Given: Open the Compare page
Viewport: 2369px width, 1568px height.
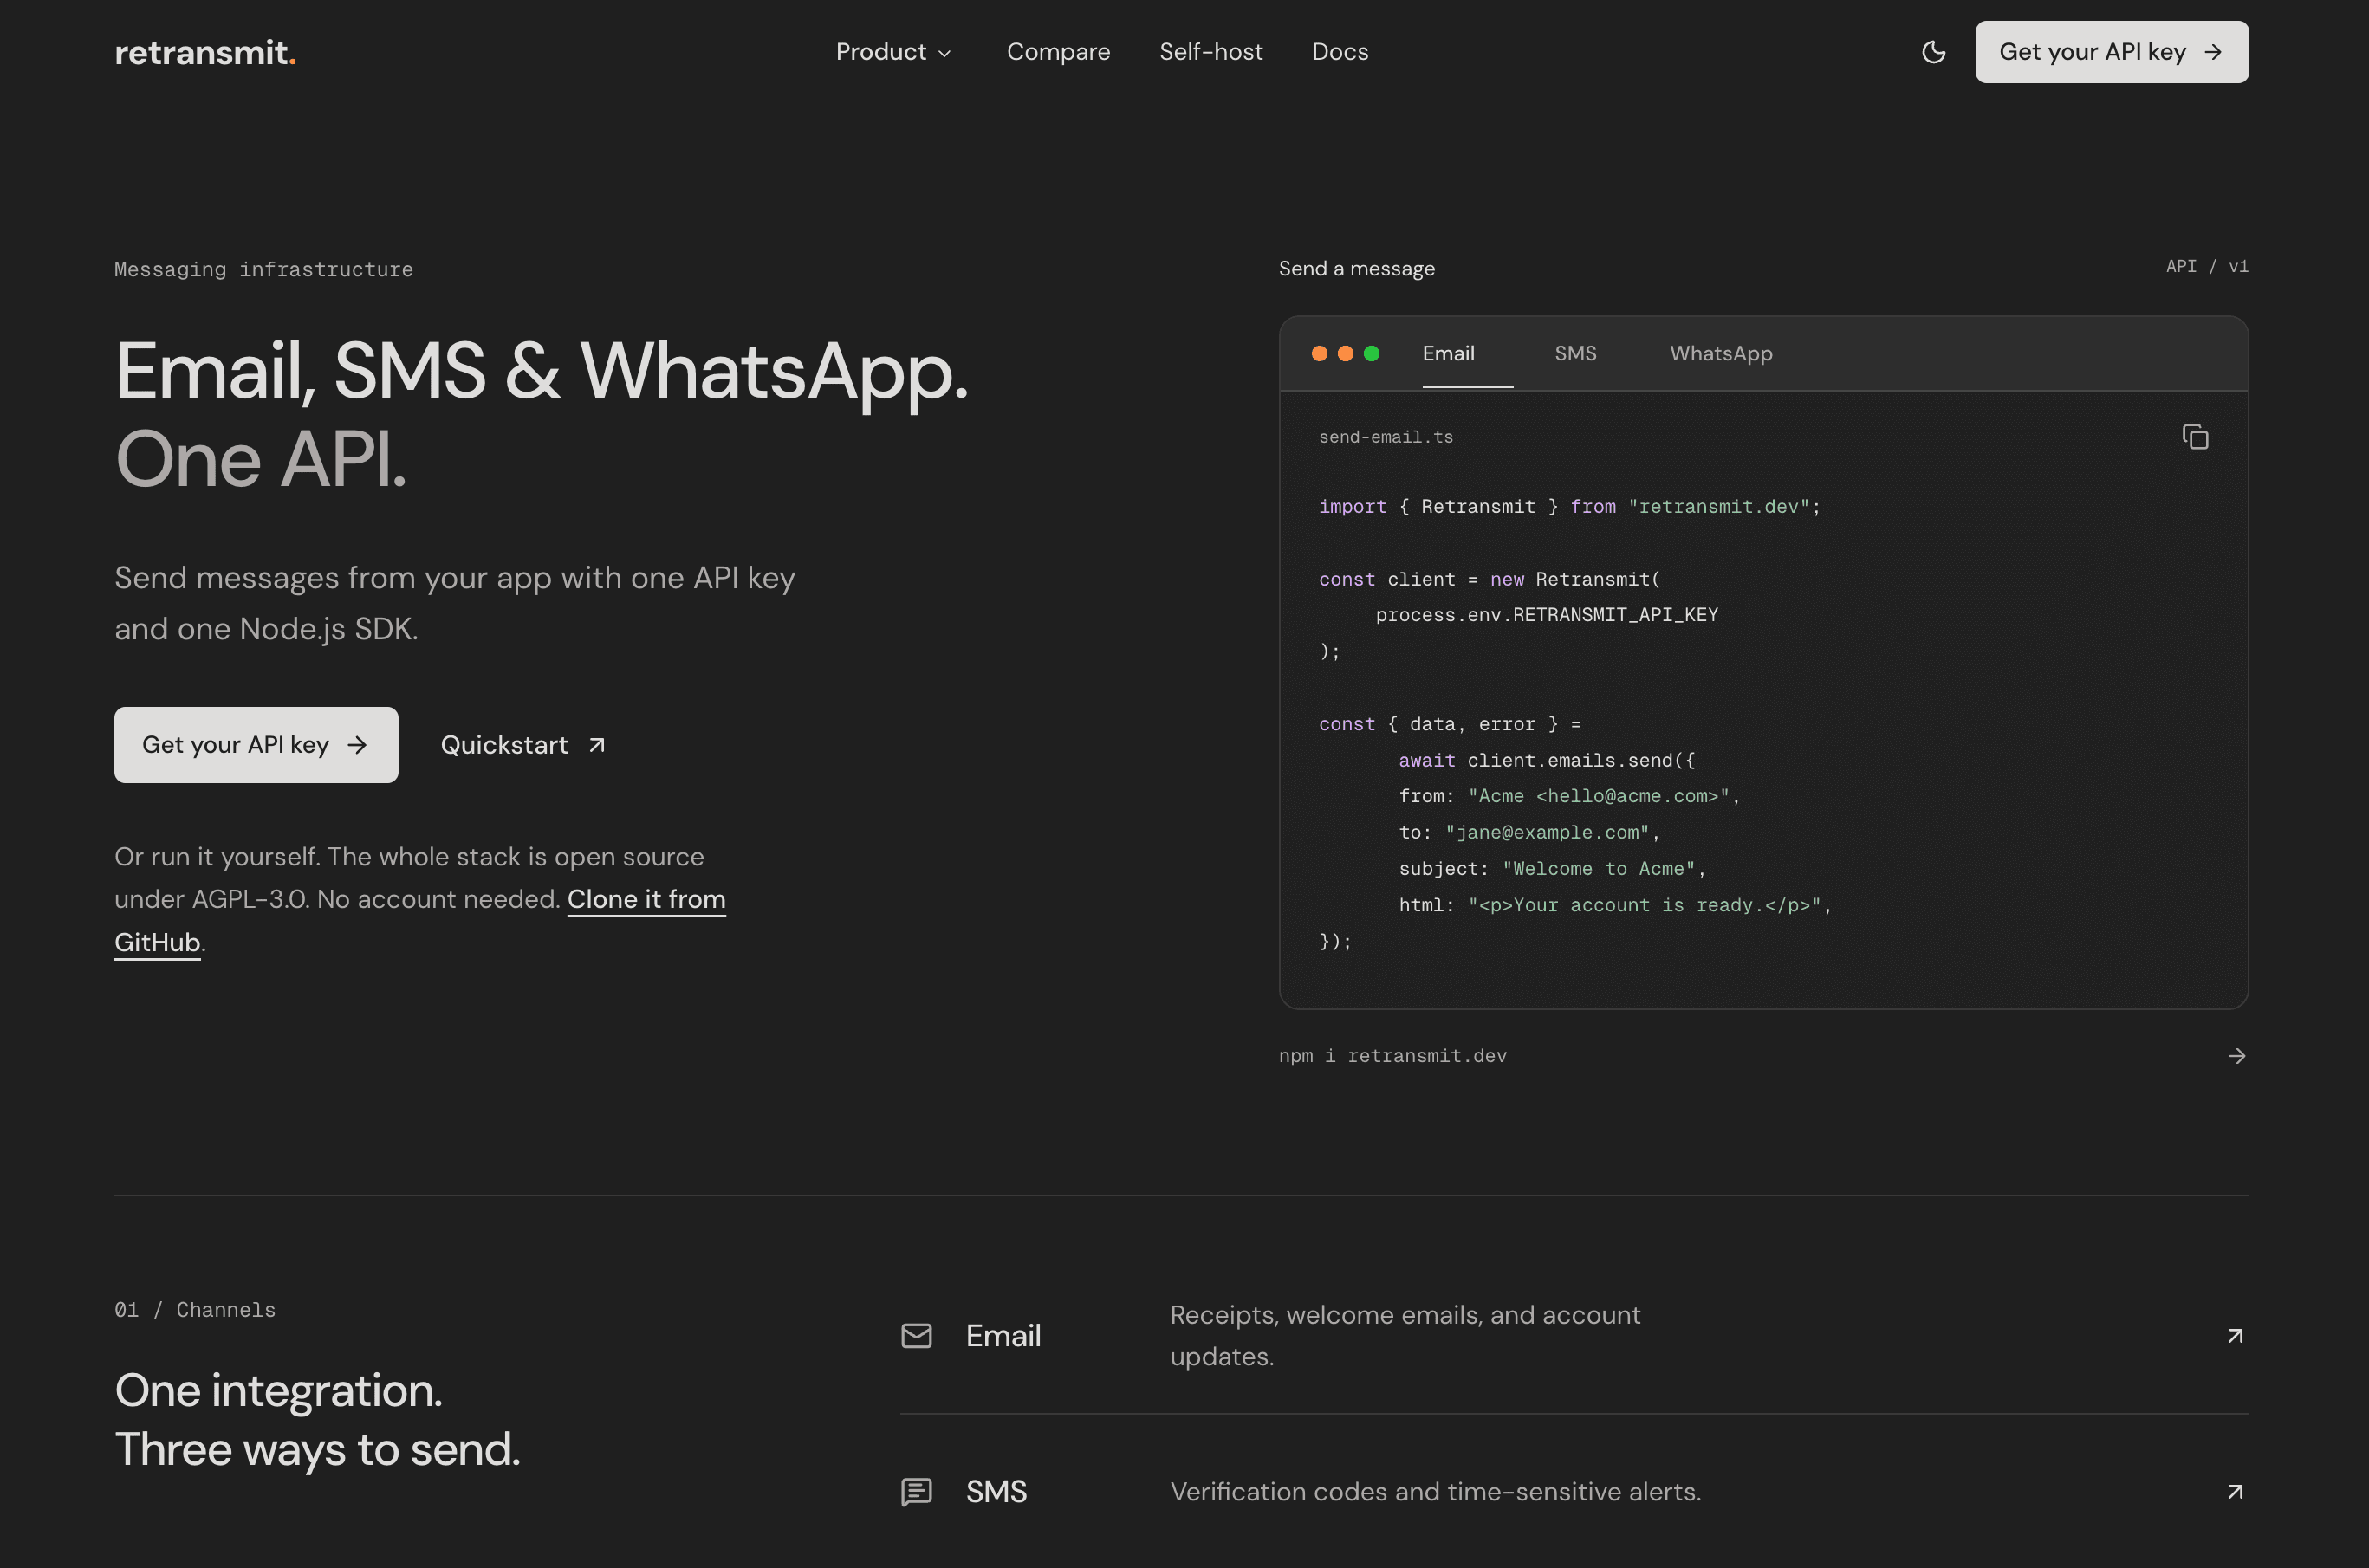Looking at the screenshot, I should (1058, 52).
